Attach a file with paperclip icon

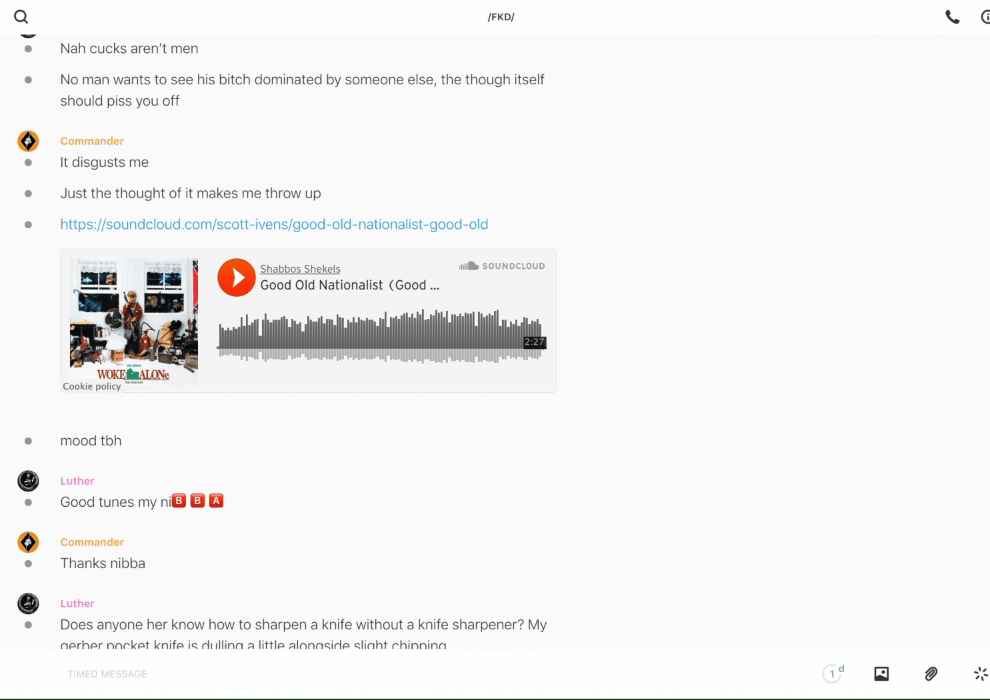931,674
